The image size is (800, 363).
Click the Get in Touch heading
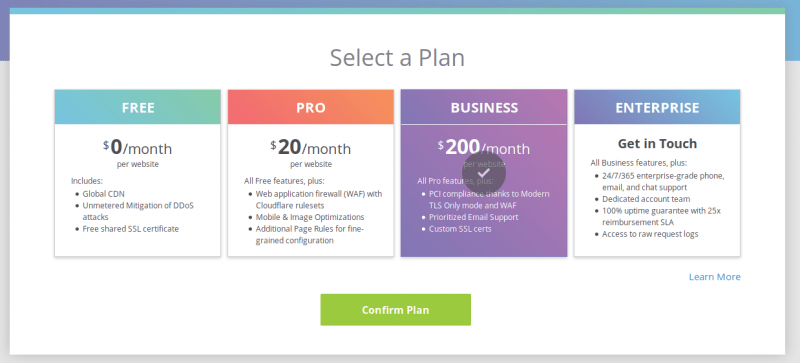point(657,143)
